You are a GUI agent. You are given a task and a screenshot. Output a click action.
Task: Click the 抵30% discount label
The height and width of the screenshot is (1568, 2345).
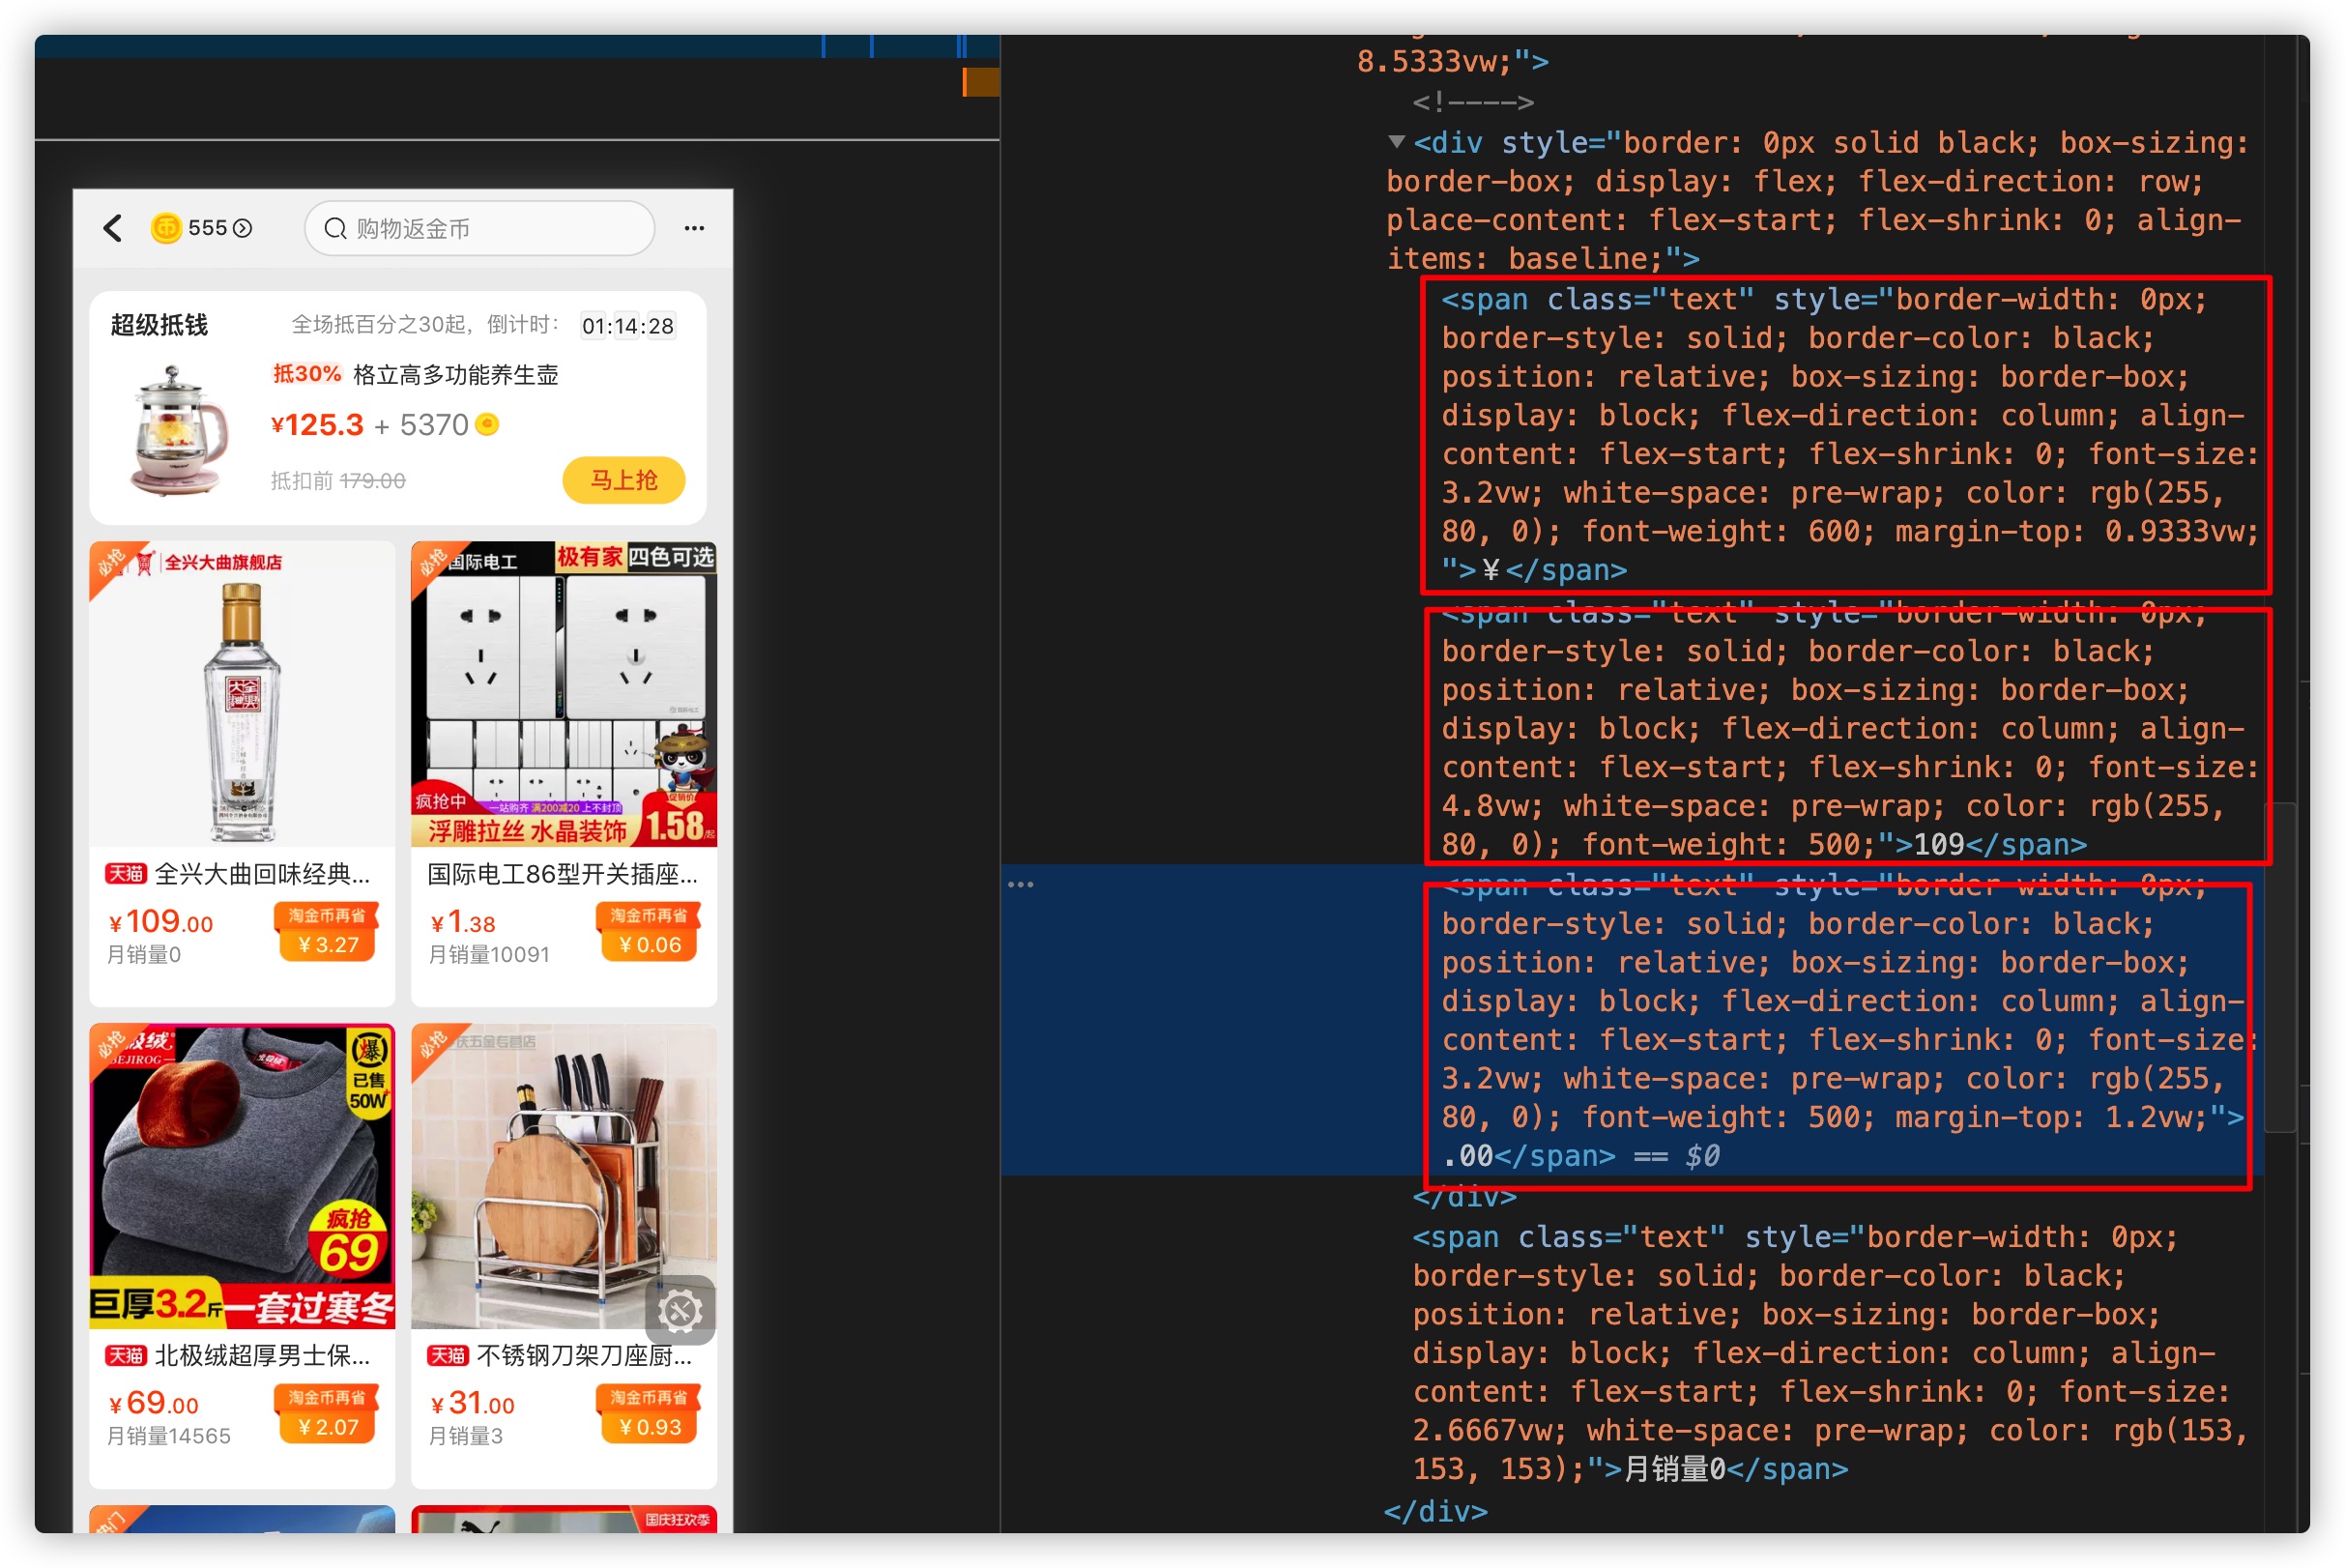pyautogui.click(x=307, y=375)
